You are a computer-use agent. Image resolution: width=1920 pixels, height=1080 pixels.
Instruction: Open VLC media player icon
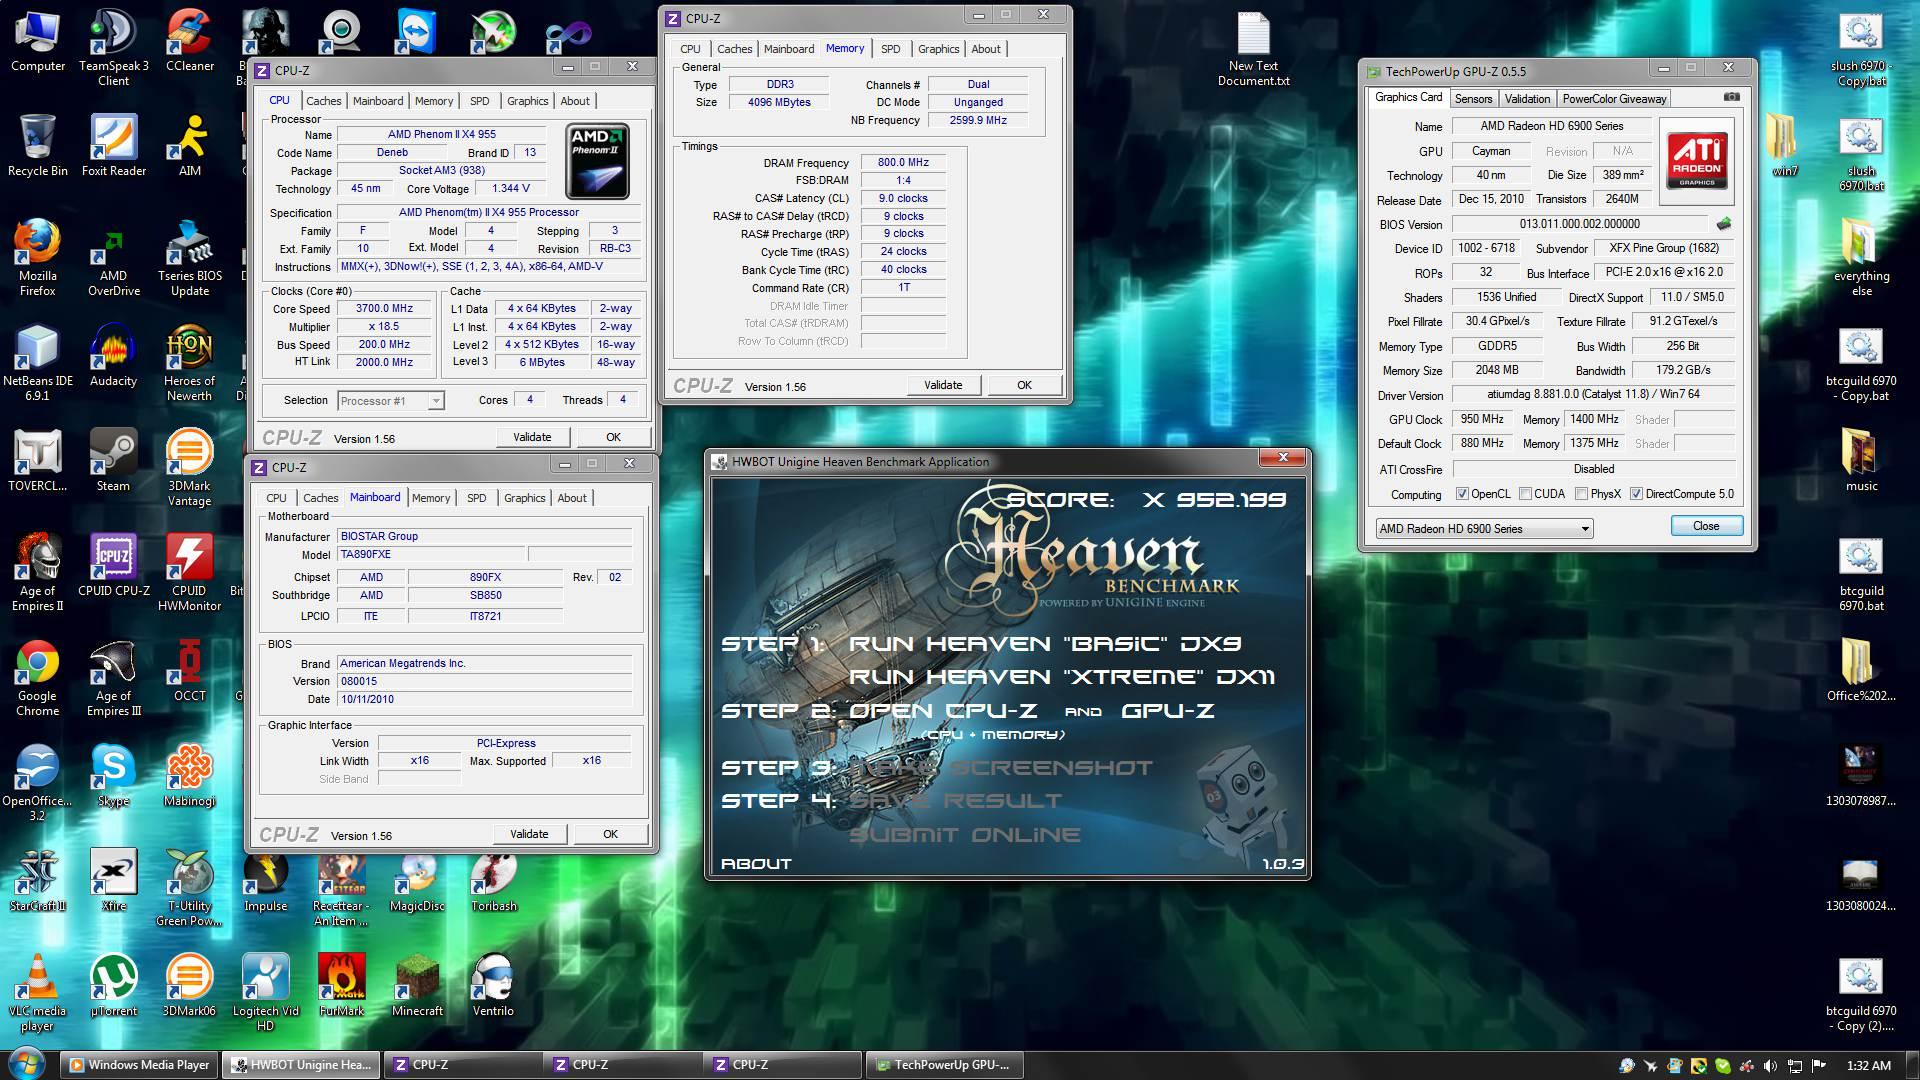pyautogui.click(x=37, y=993)
